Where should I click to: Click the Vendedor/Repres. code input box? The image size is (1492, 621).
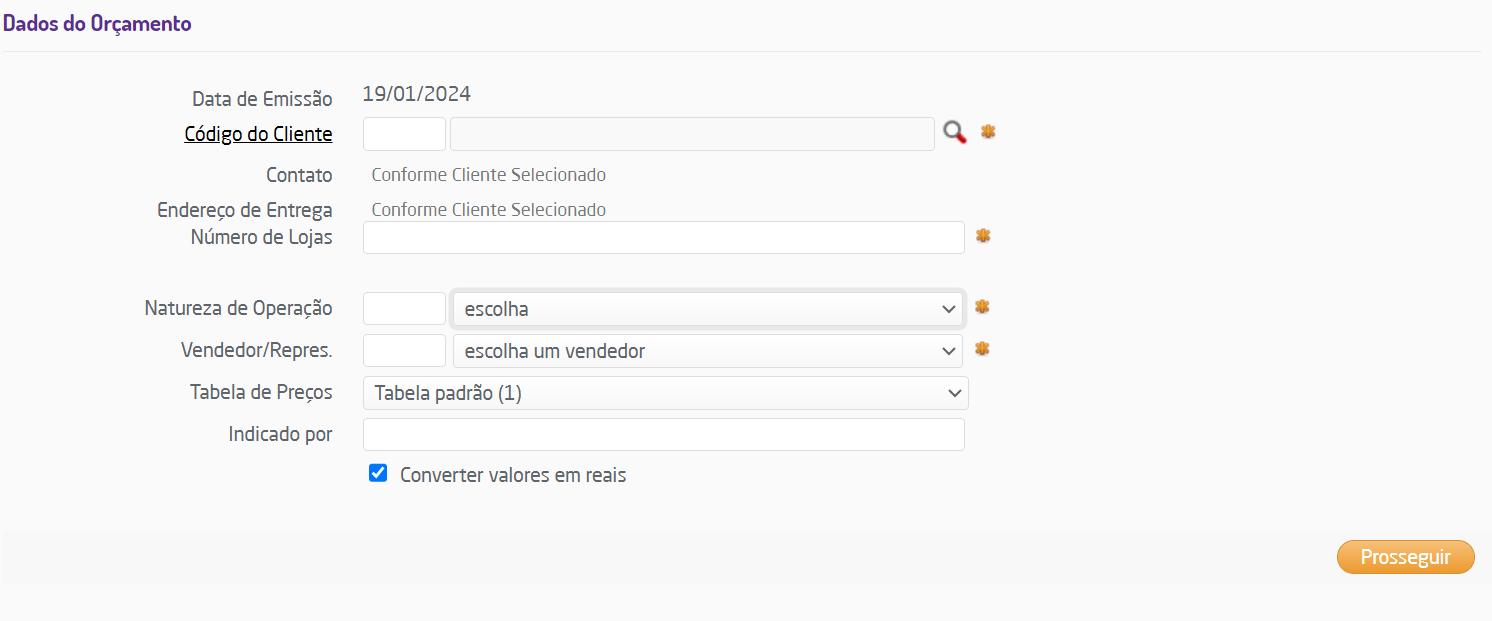pyautogui.click(x=404, y=351)
